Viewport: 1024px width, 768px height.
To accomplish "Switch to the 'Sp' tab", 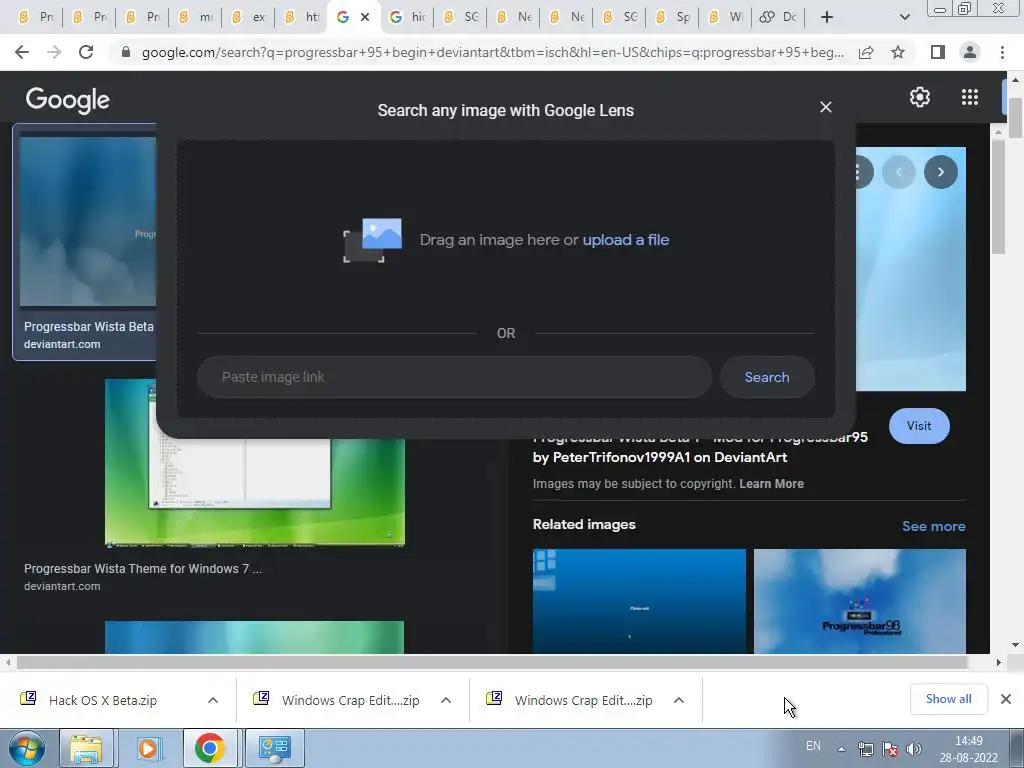I will pos(671,17).
